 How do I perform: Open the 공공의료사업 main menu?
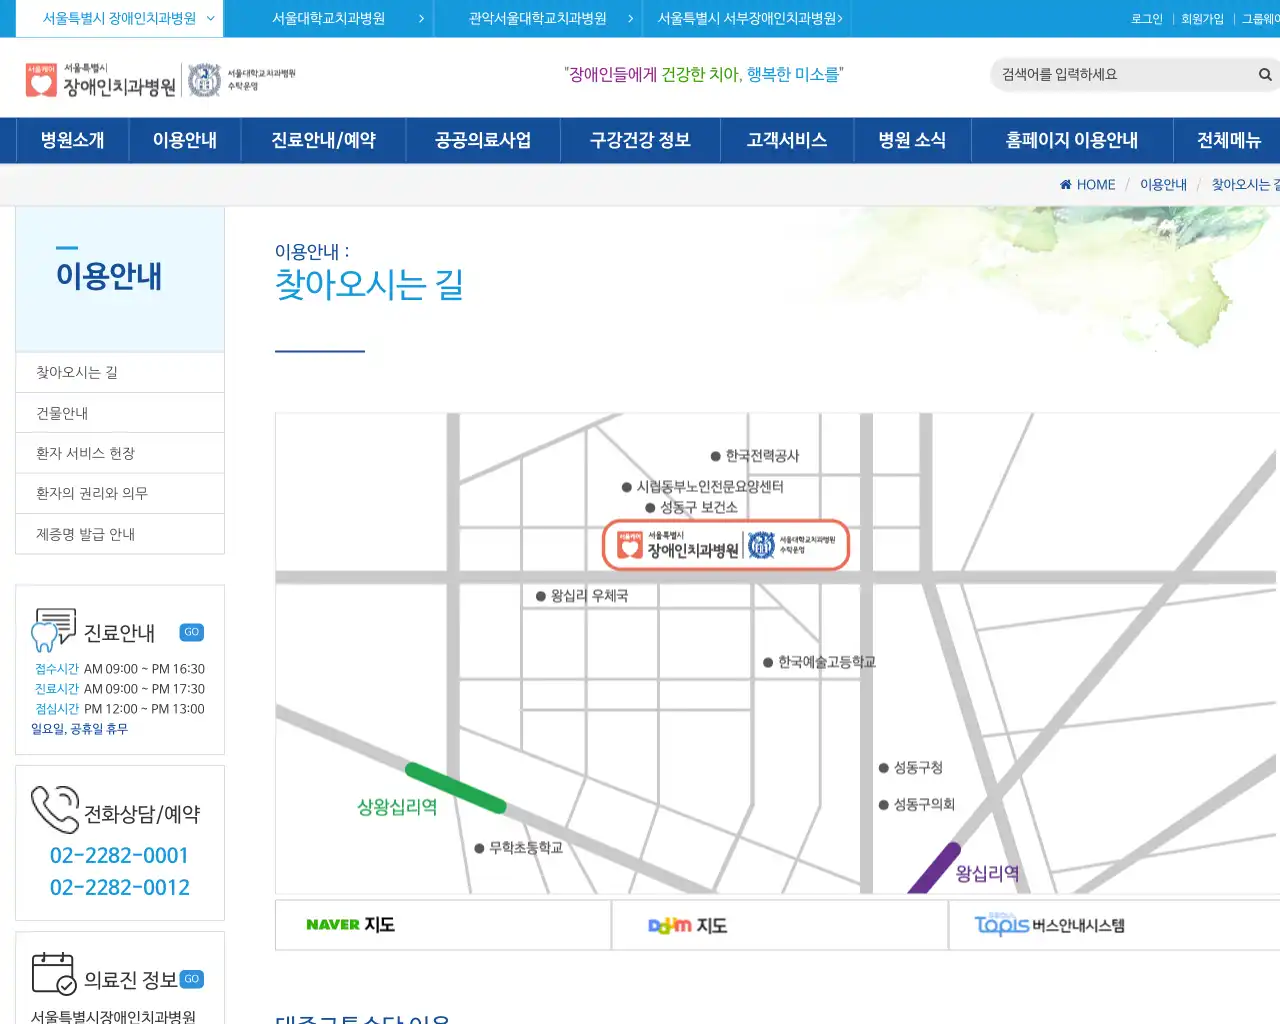tap(483, 140)
